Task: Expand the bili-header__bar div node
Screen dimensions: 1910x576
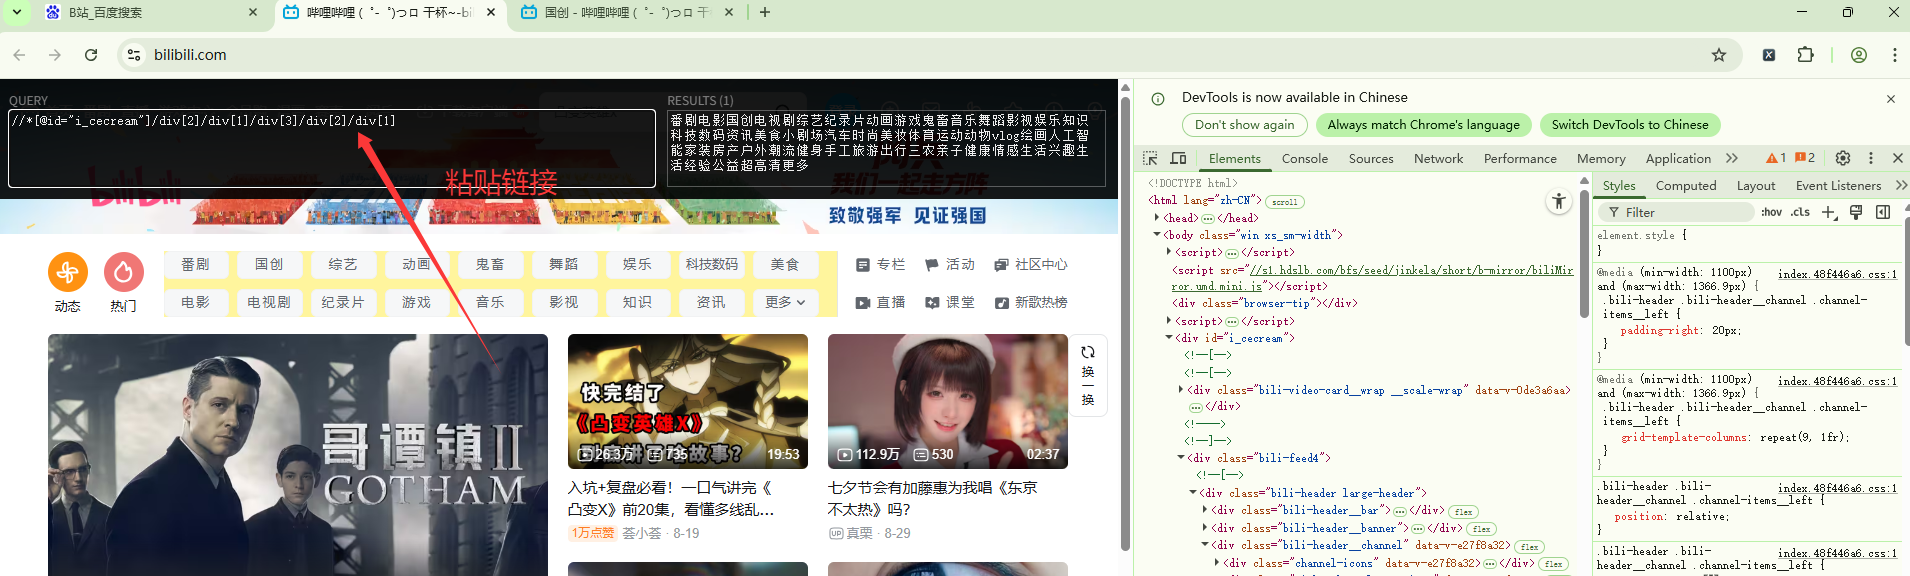Action: pos(1205,510)
